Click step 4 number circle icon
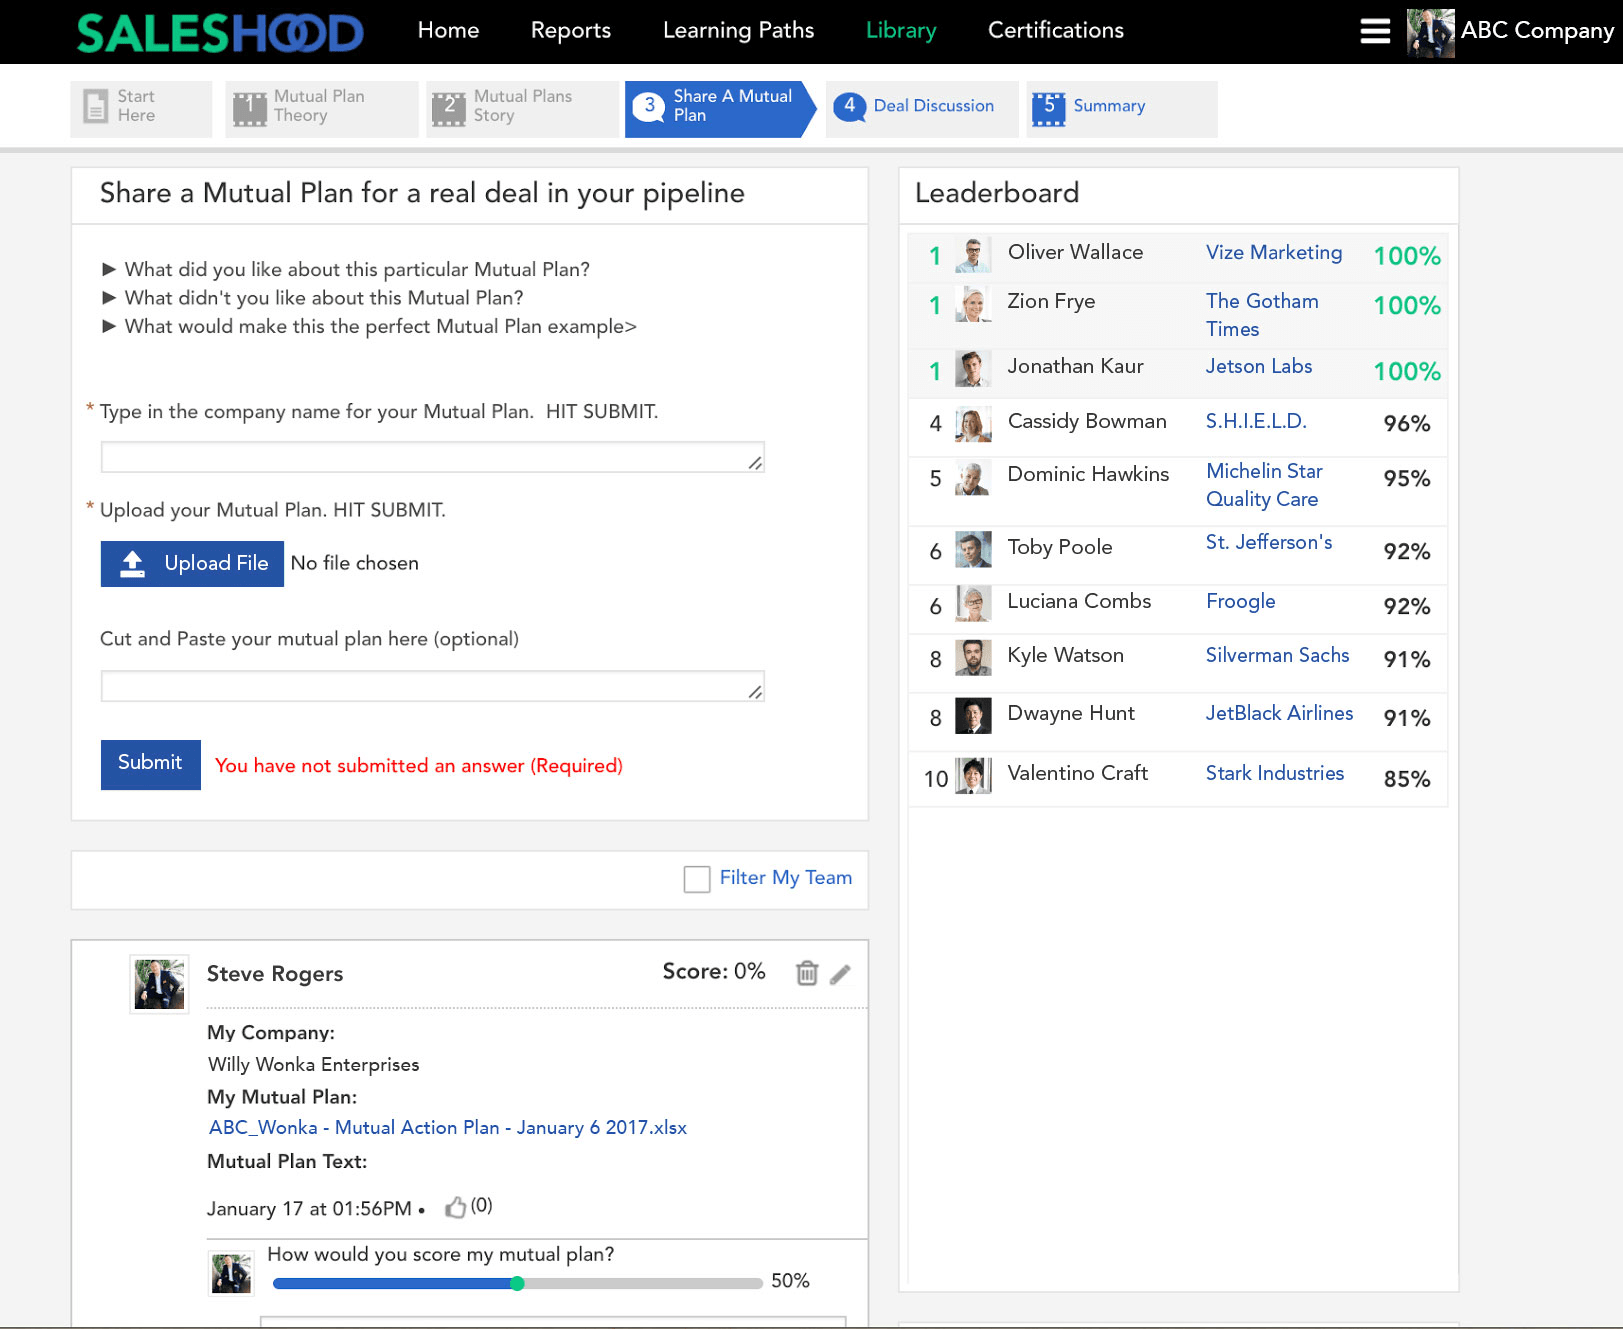Viewport: 1623px width, 1329px height. click(x=849, y=106)
